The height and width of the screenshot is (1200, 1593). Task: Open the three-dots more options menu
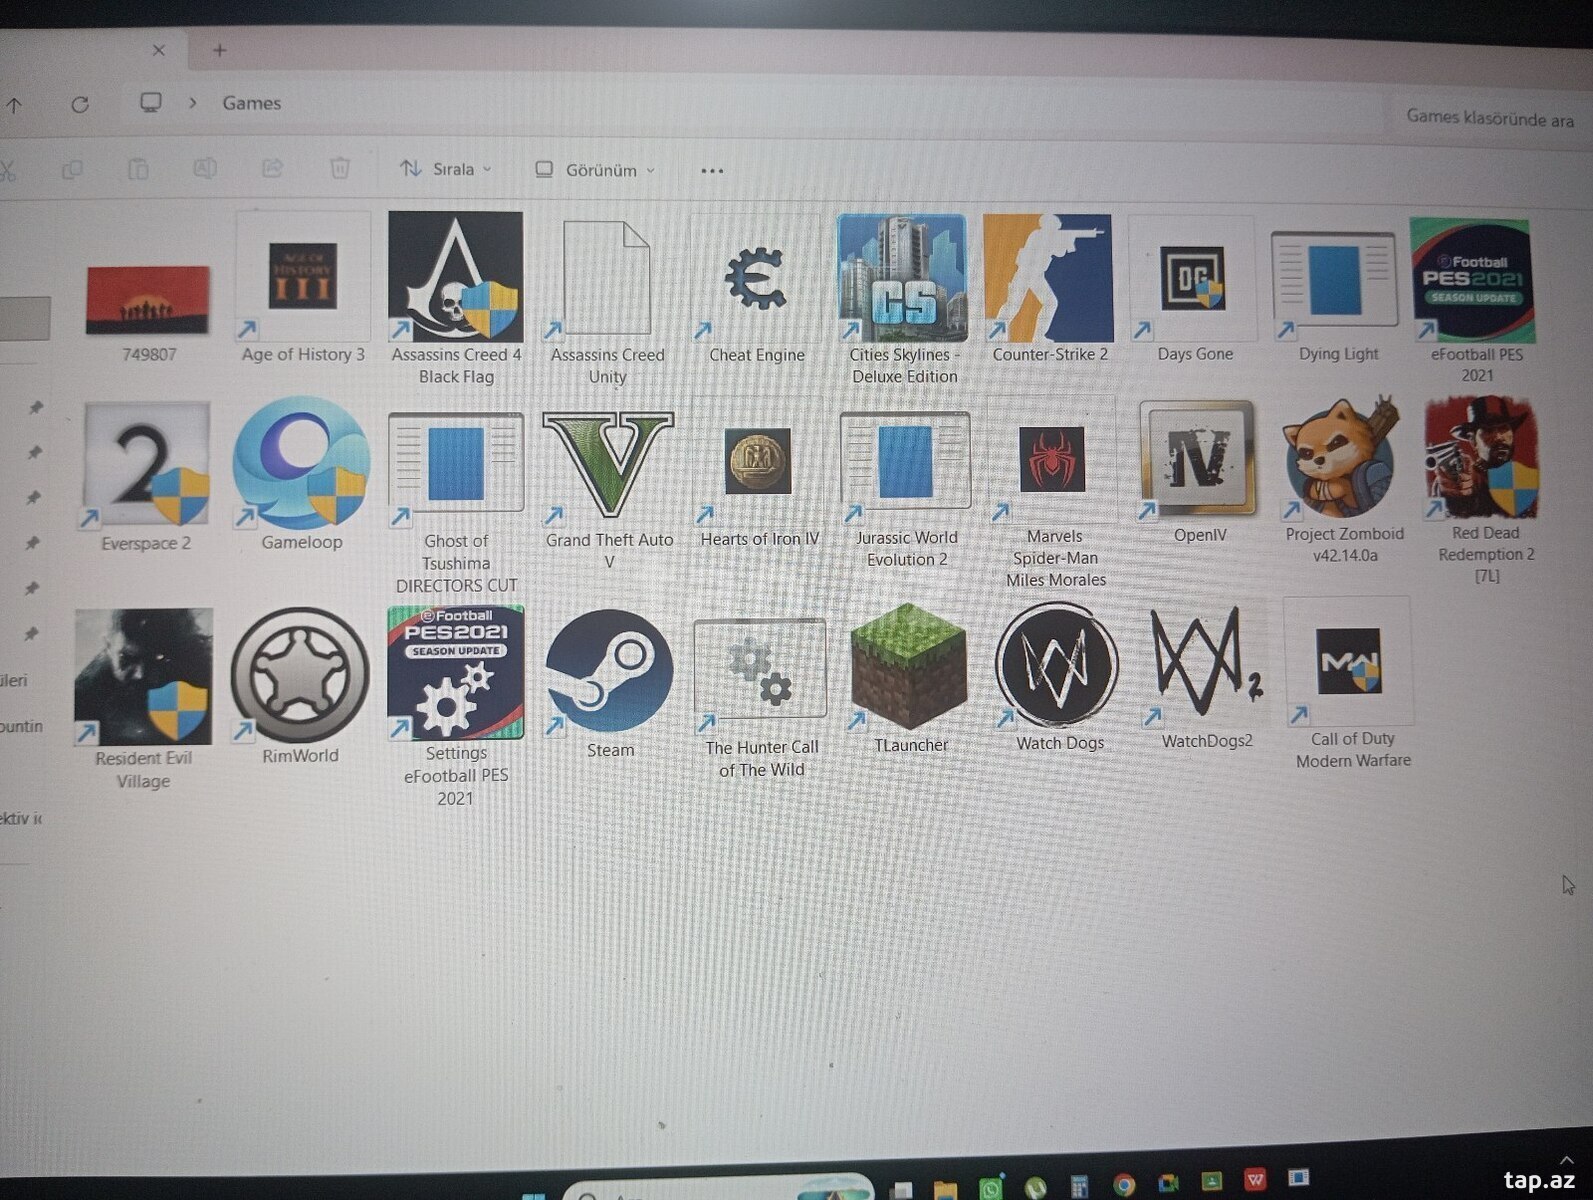[x=712, y=171]
